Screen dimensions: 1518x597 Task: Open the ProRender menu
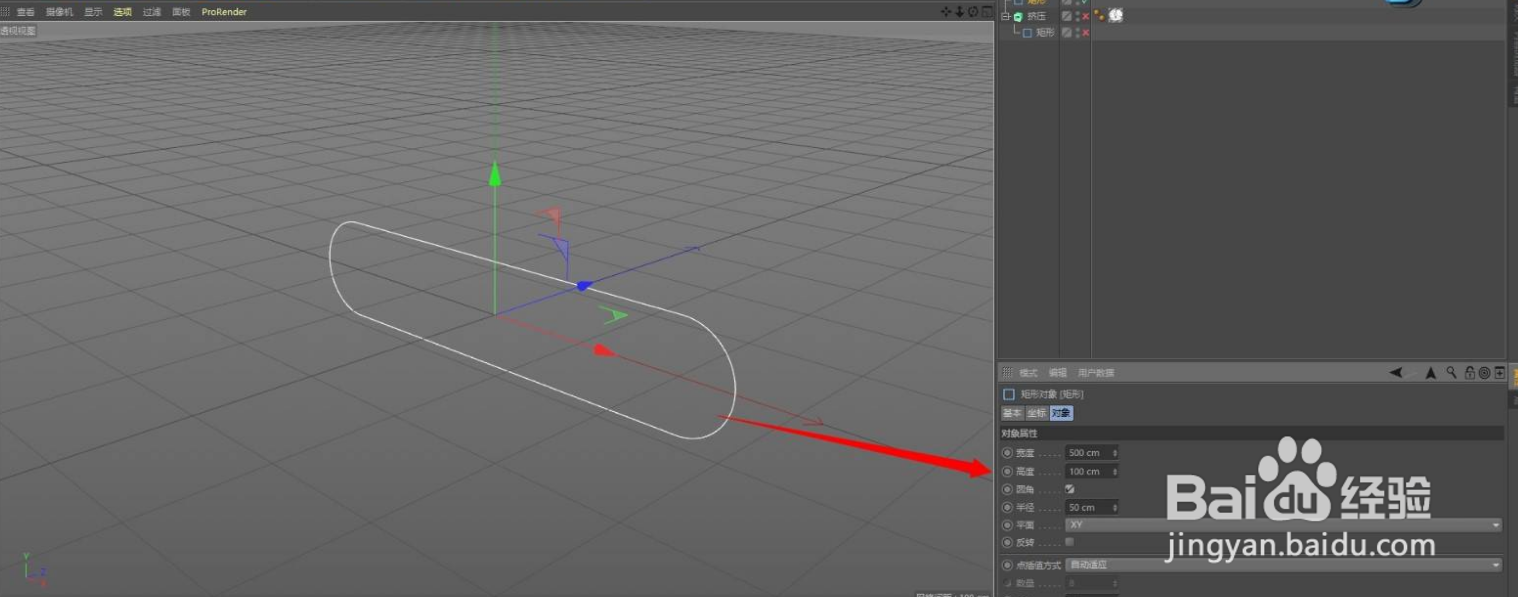(224, 12)
